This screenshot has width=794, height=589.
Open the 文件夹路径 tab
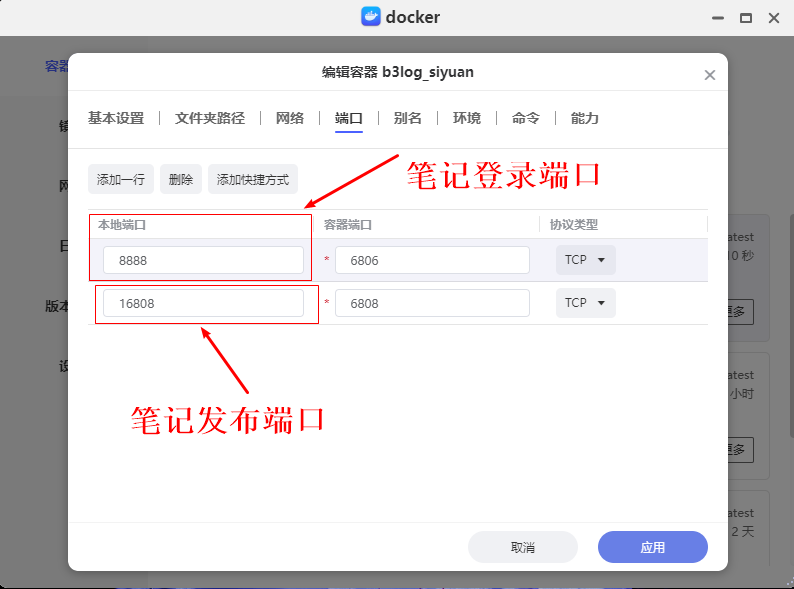210,119
